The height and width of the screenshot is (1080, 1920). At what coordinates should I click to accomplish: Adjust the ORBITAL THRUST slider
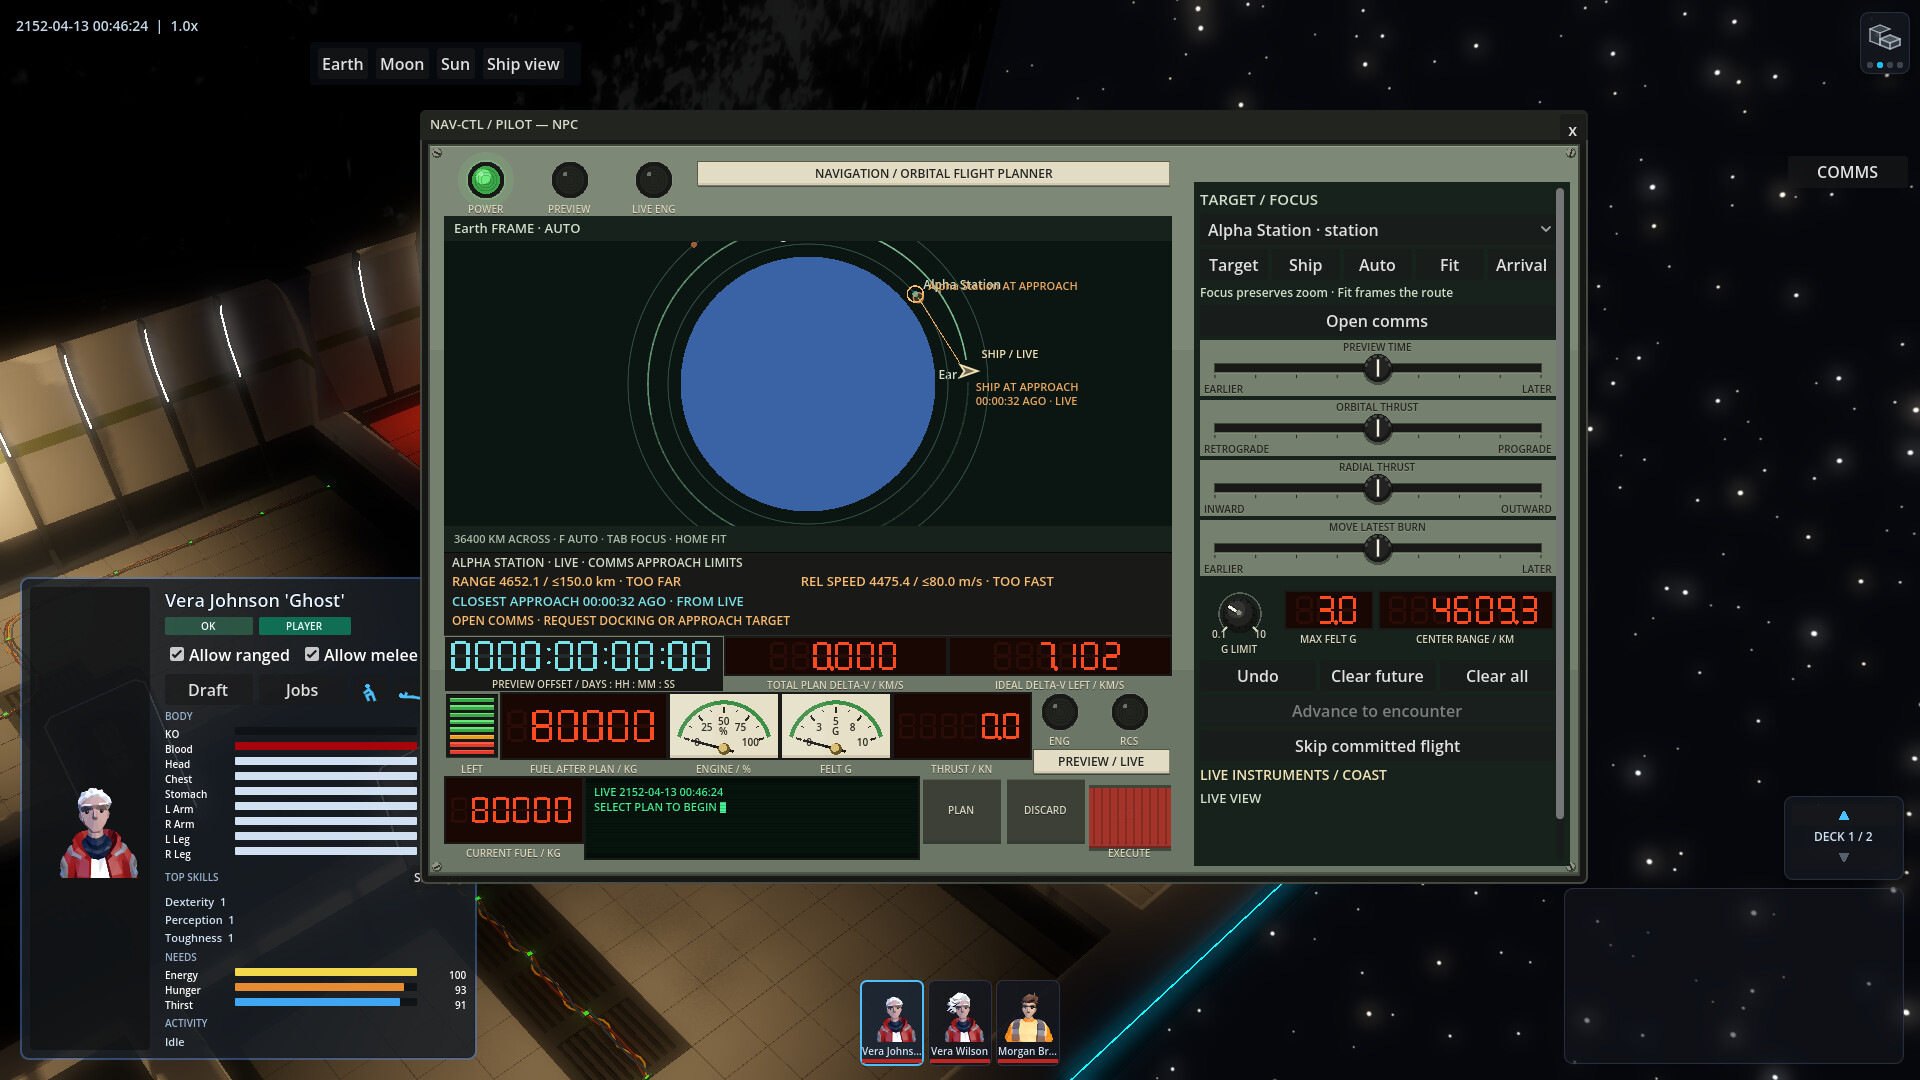click(1377, 428)
